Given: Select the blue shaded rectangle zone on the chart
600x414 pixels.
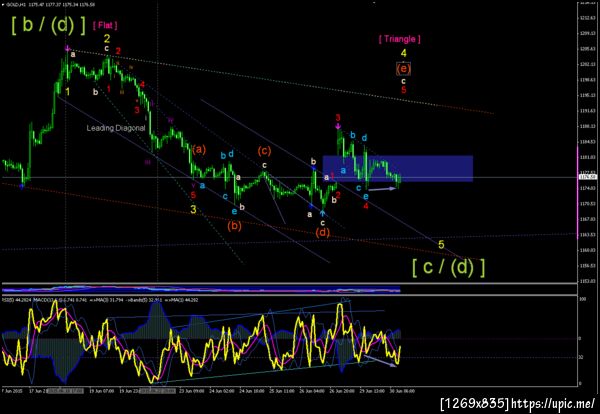Looking at the screenshot, I should click(x=398, y=168).
